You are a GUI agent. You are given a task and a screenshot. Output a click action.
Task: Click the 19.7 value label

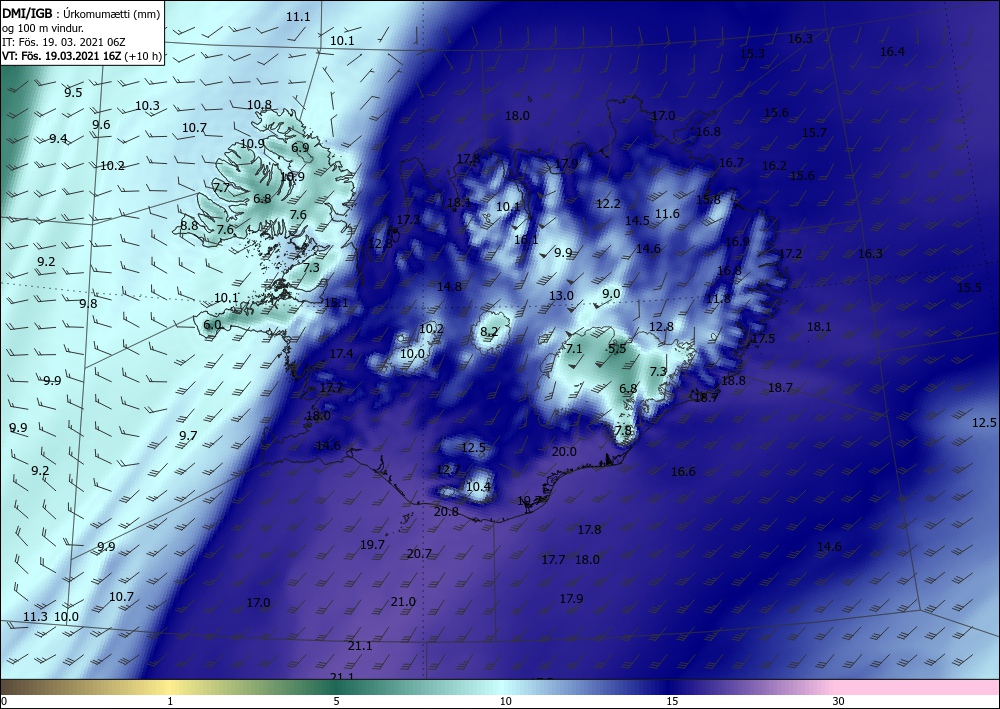[372, 545]
